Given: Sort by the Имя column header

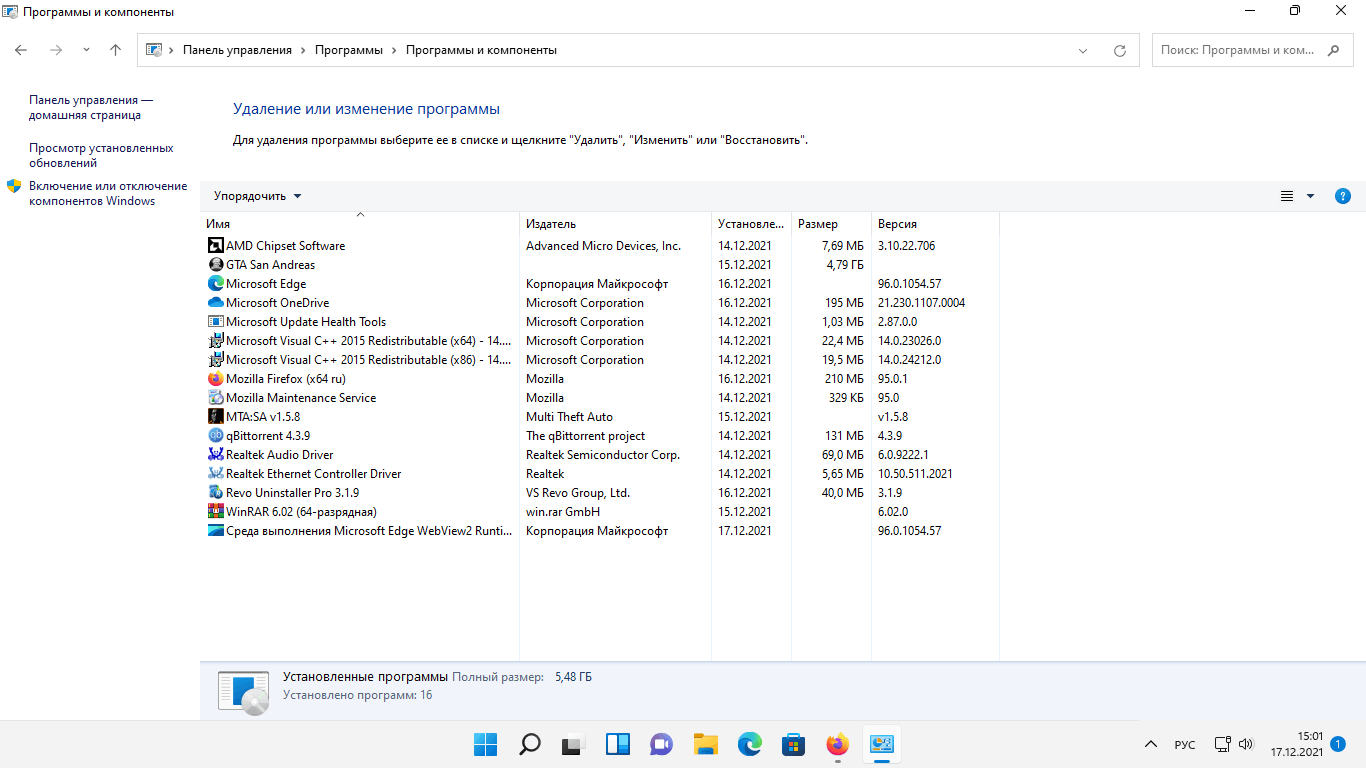Looking at the screenshot, I should pyautogui.click(x=360, y=224).
